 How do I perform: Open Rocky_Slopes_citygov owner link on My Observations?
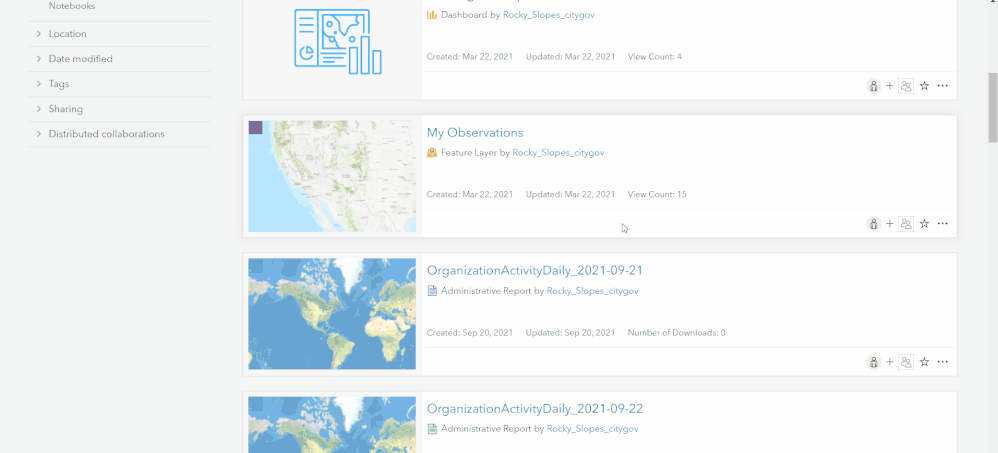(x=558, y=153)
